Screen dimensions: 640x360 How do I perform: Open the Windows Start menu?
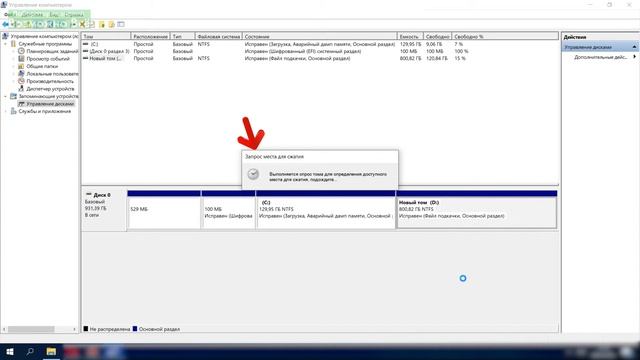pyautogui.click(x=10, y=351)
